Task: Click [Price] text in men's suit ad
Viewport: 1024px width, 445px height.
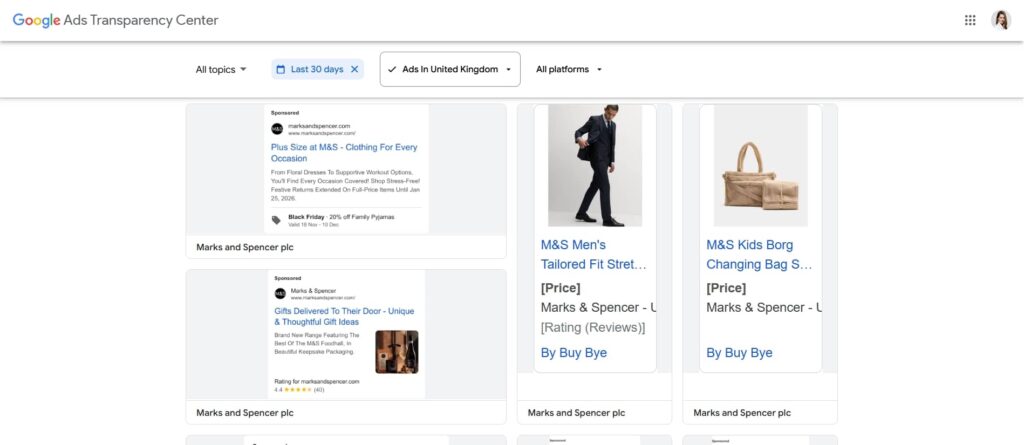Action: pos(560,288)
